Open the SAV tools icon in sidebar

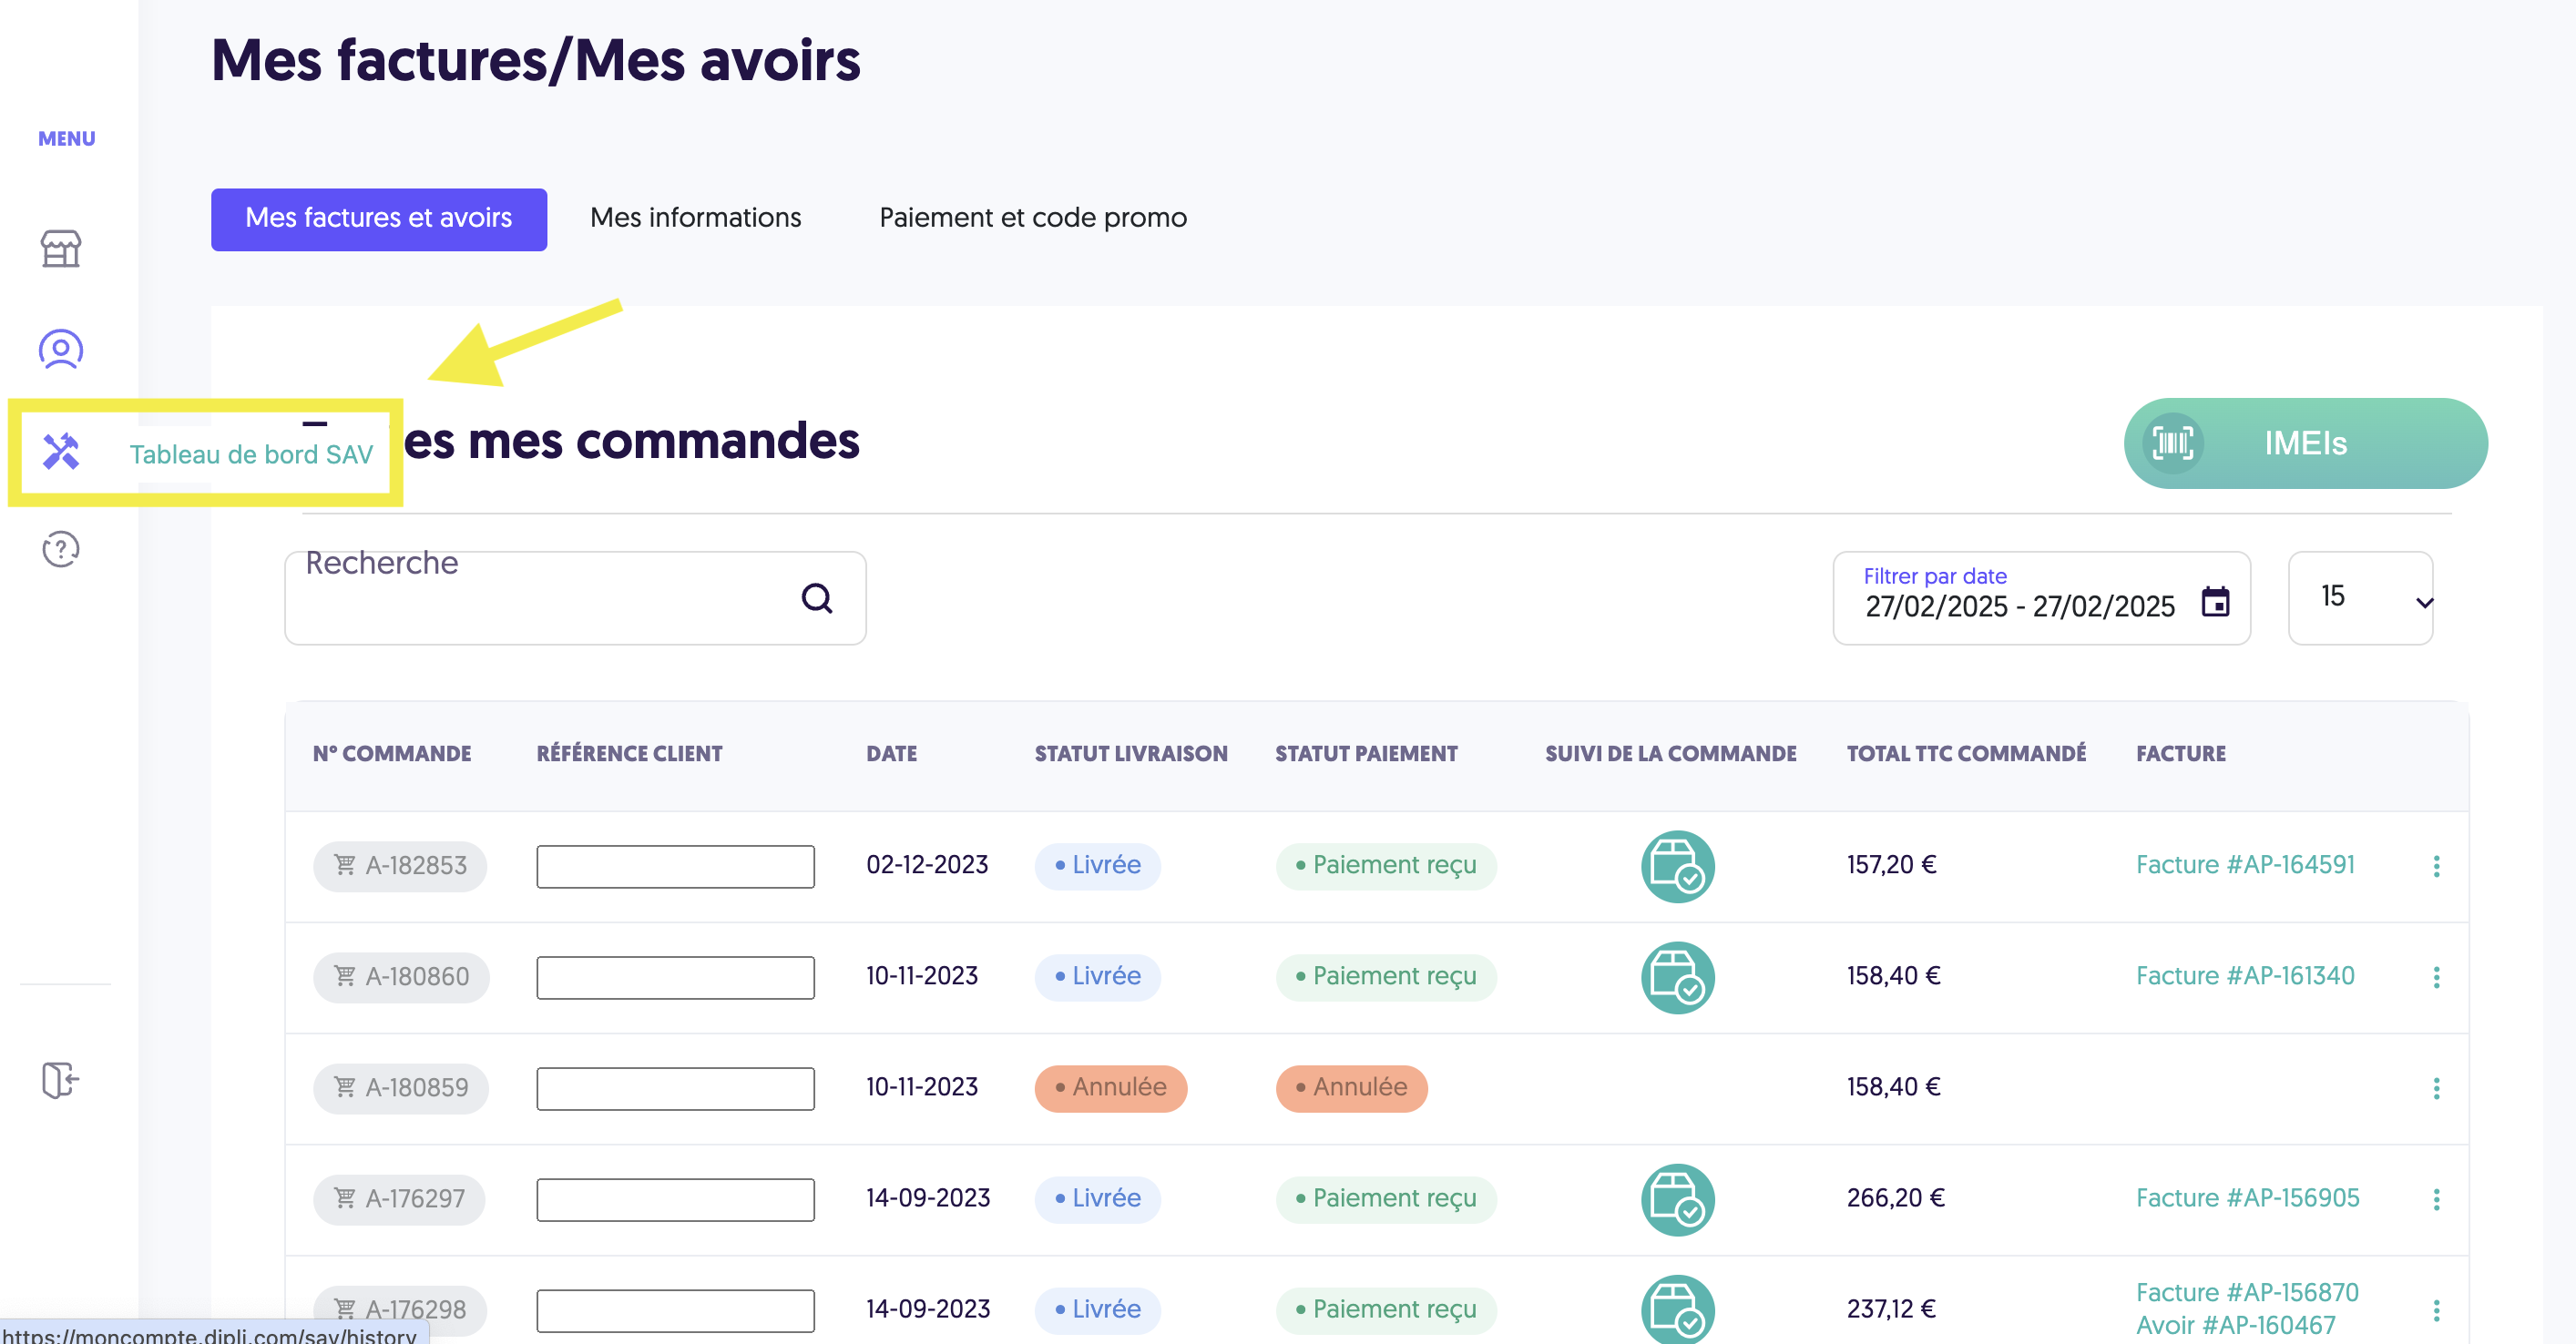click(x=61, y=452)
